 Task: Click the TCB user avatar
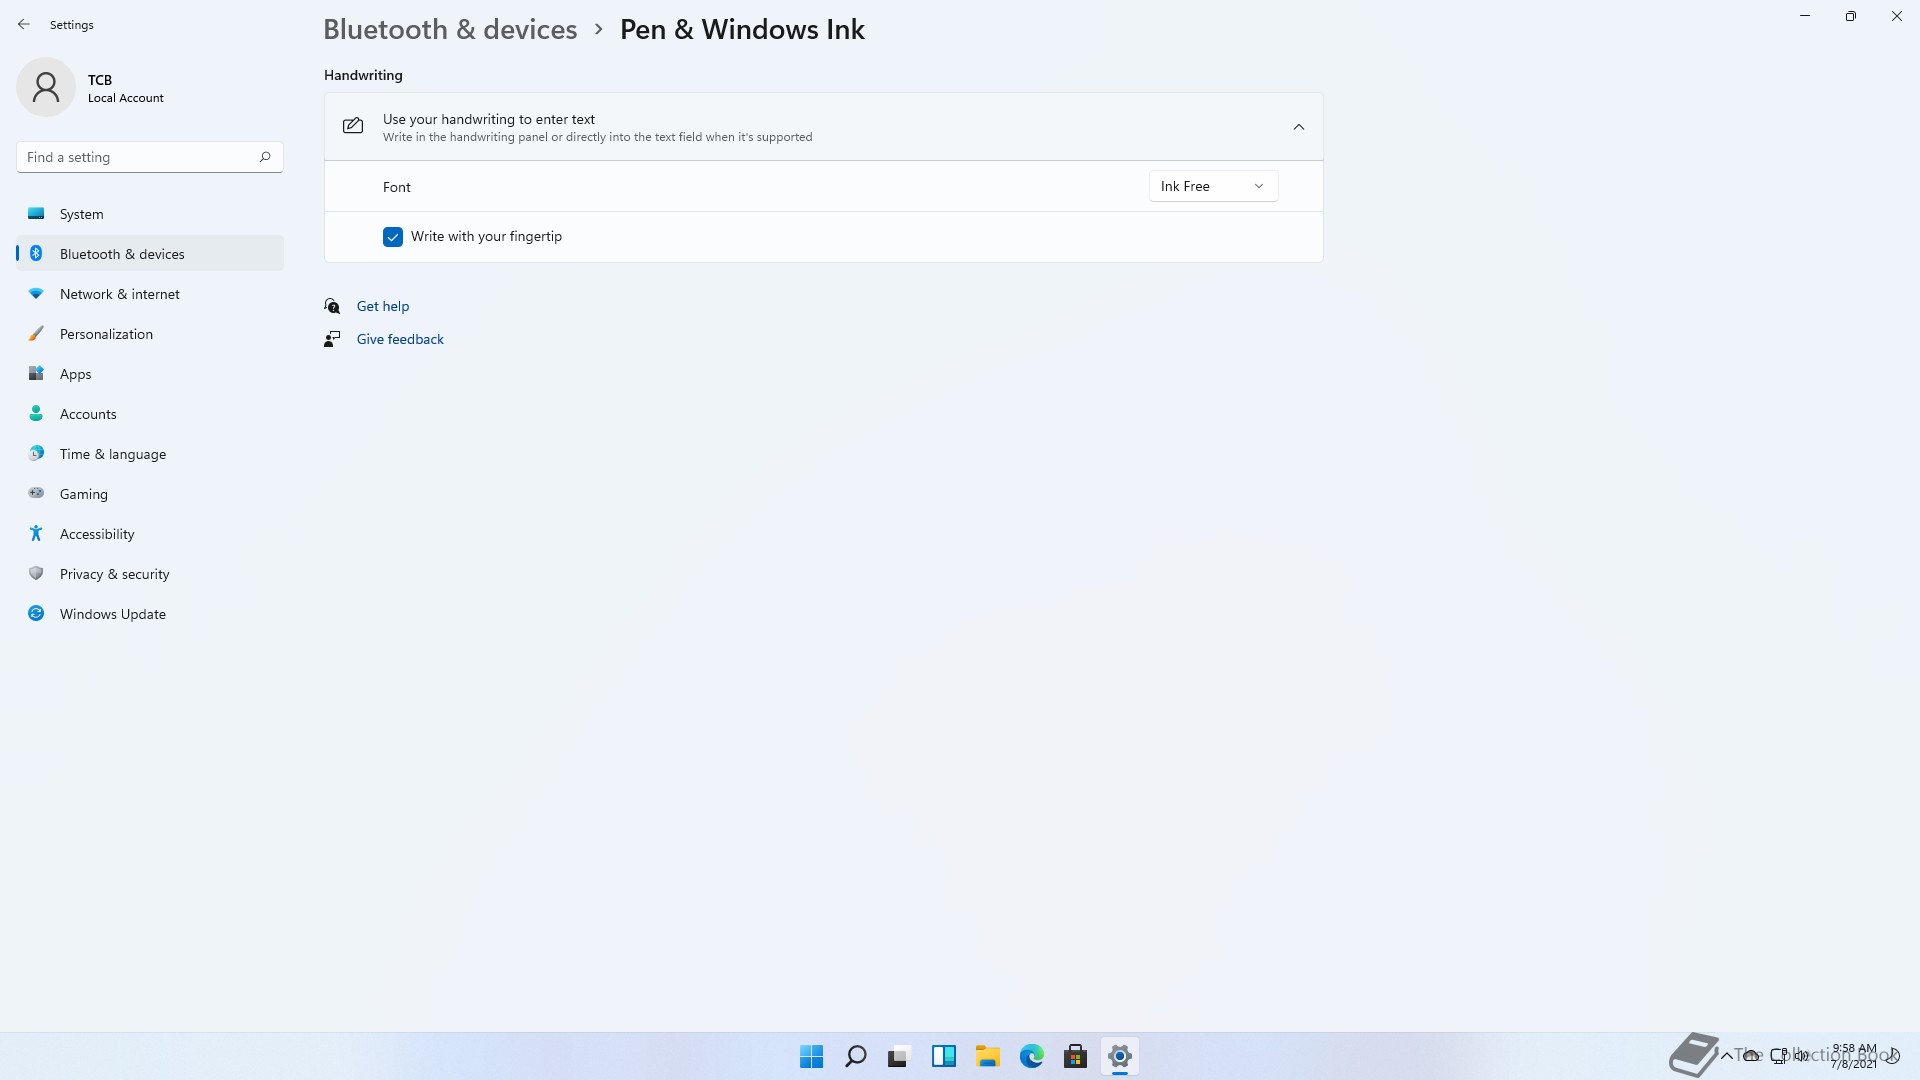coord(46,87)
